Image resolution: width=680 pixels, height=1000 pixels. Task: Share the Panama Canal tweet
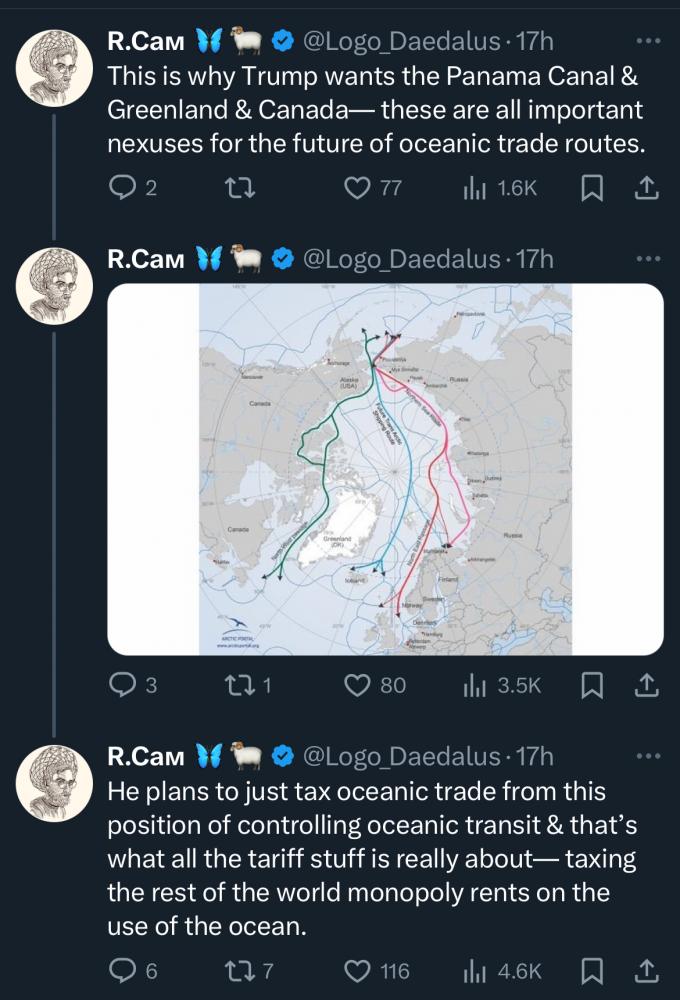(646, 187)
